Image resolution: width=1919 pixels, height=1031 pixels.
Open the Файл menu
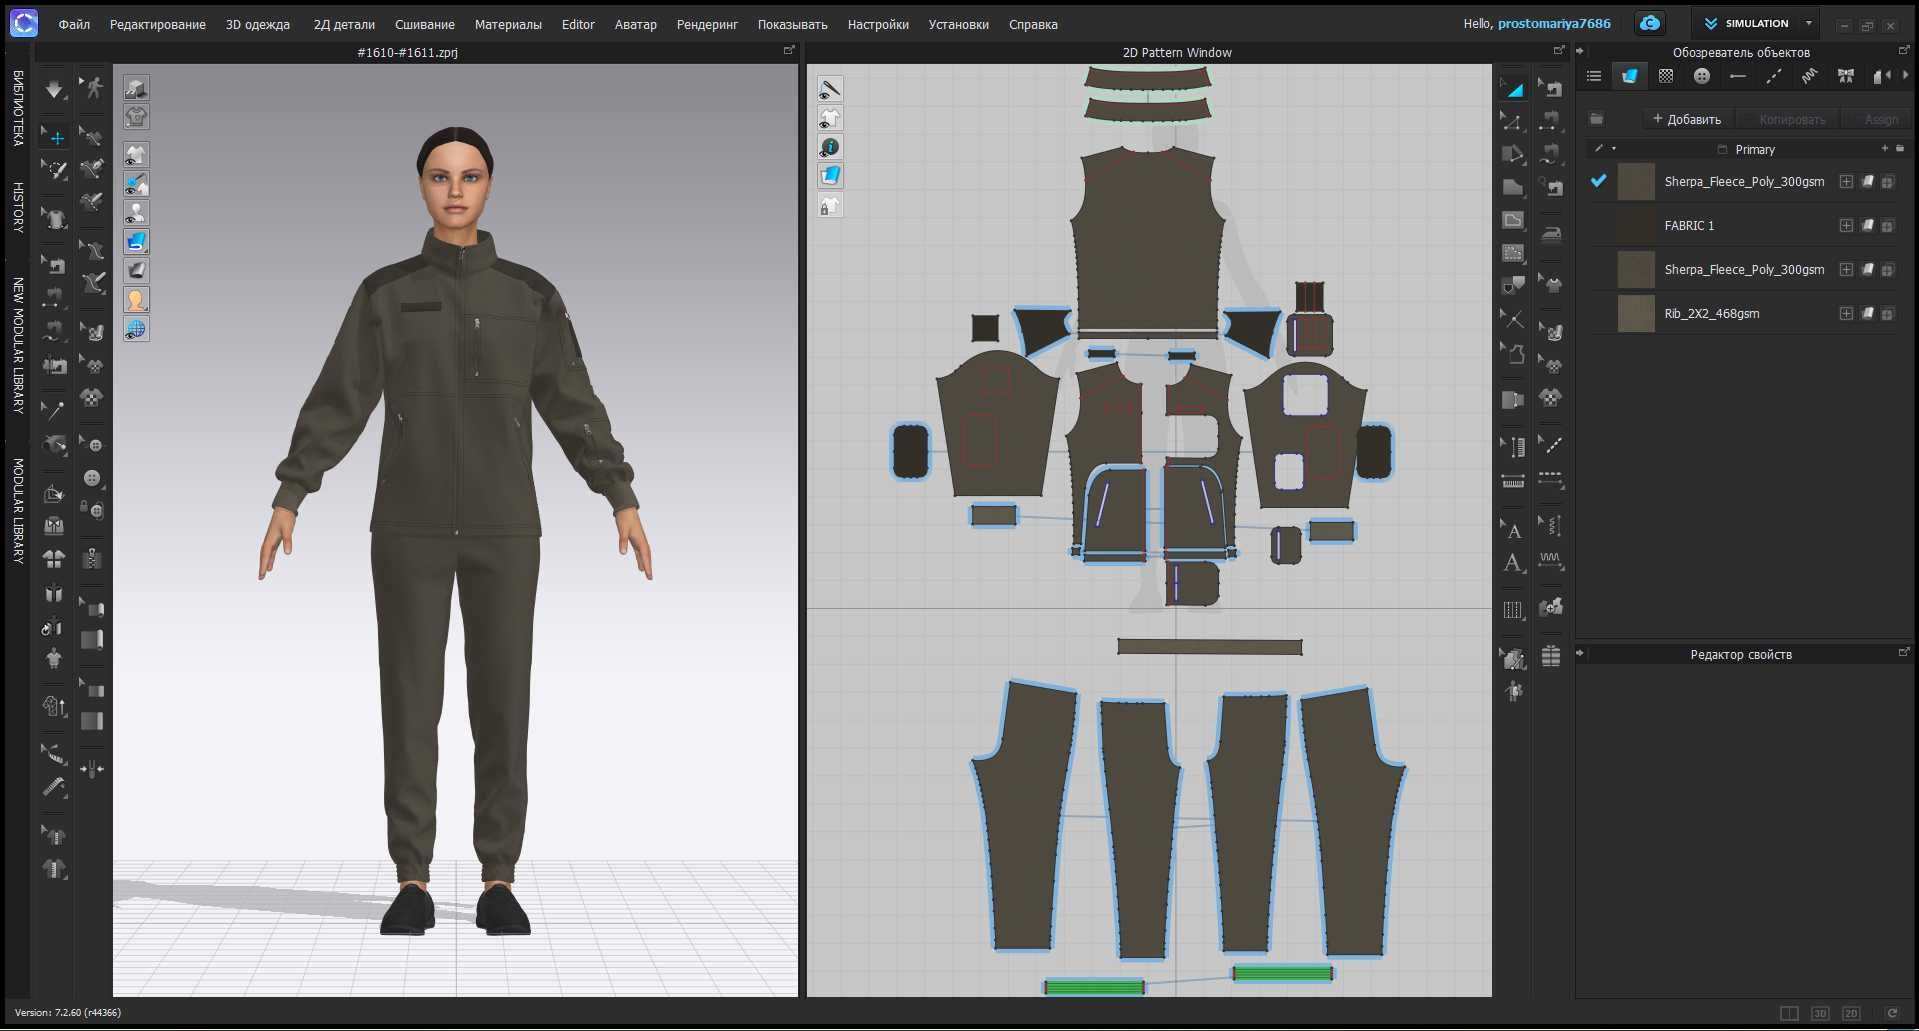[x=74, y=24]
